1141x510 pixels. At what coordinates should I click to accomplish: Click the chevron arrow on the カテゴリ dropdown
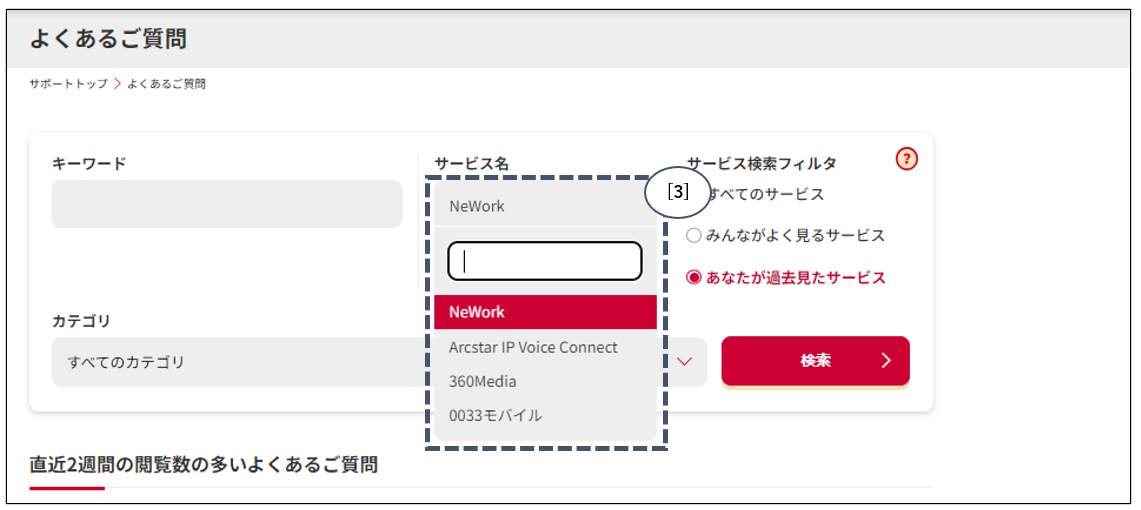685,361
